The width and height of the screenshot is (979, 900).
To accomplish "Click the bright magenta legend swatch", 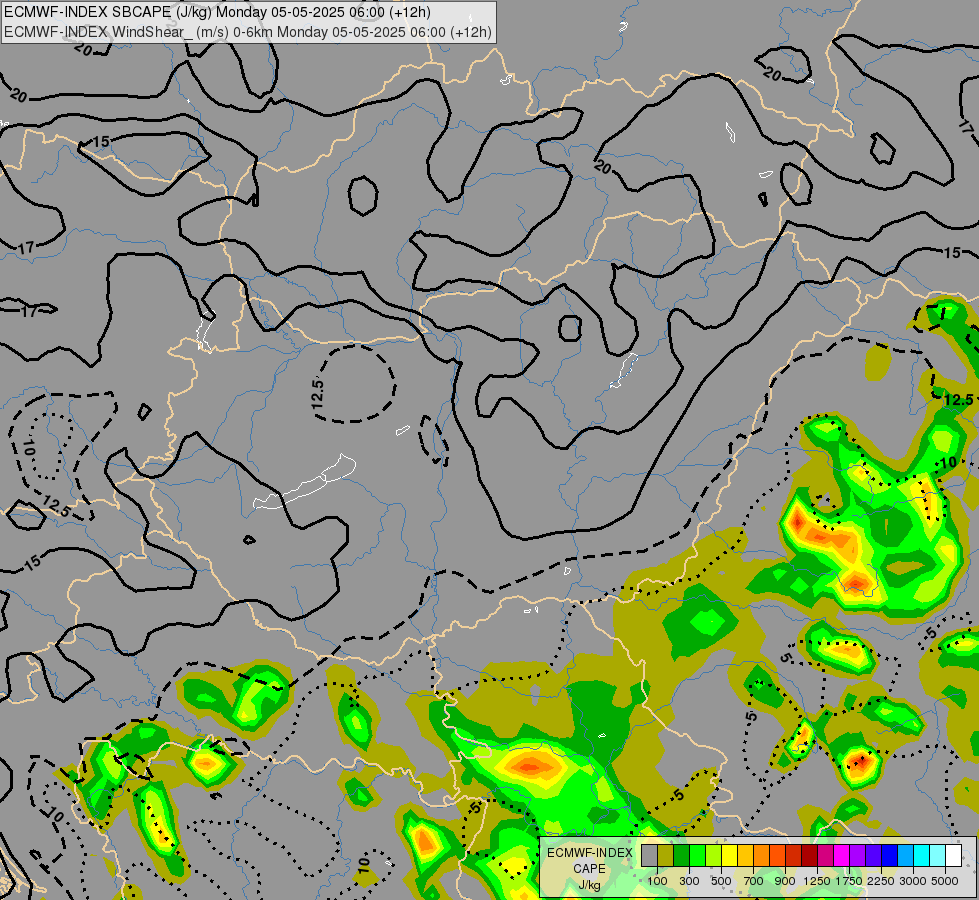I will [842, 855].
